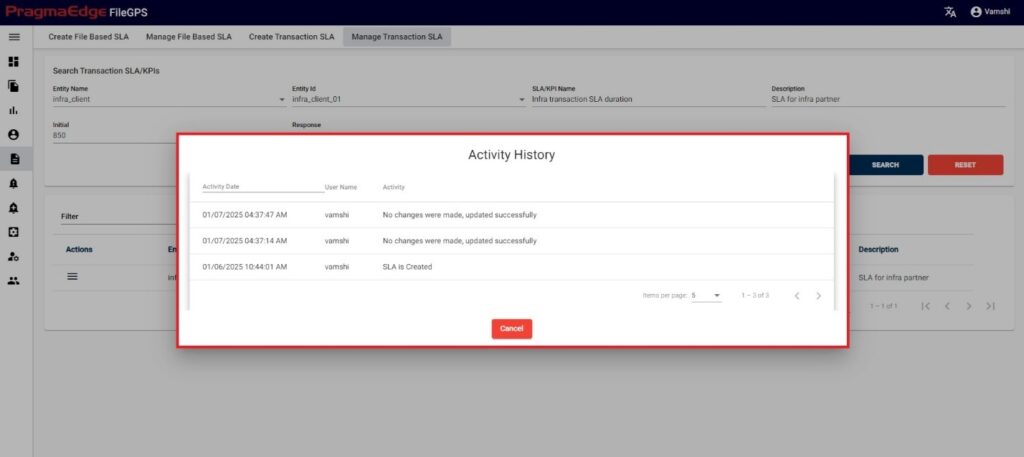Go to first page of SLA results
Viewport: 1024px width, 457px height.
click(925, 306)
